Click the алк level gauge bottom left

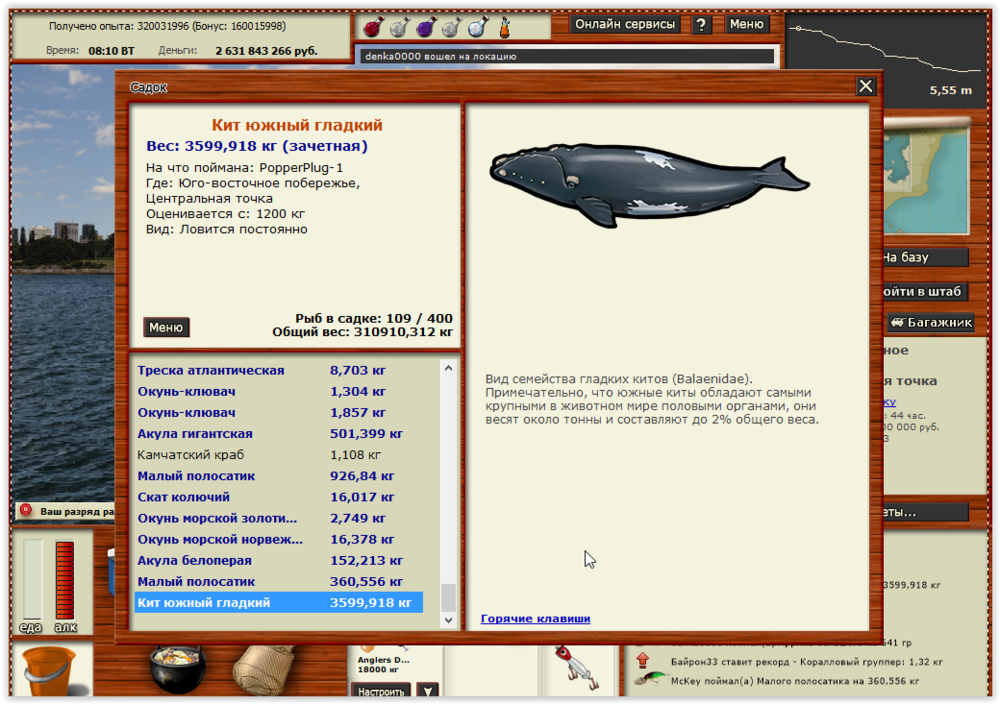click(x=64, y=580)
